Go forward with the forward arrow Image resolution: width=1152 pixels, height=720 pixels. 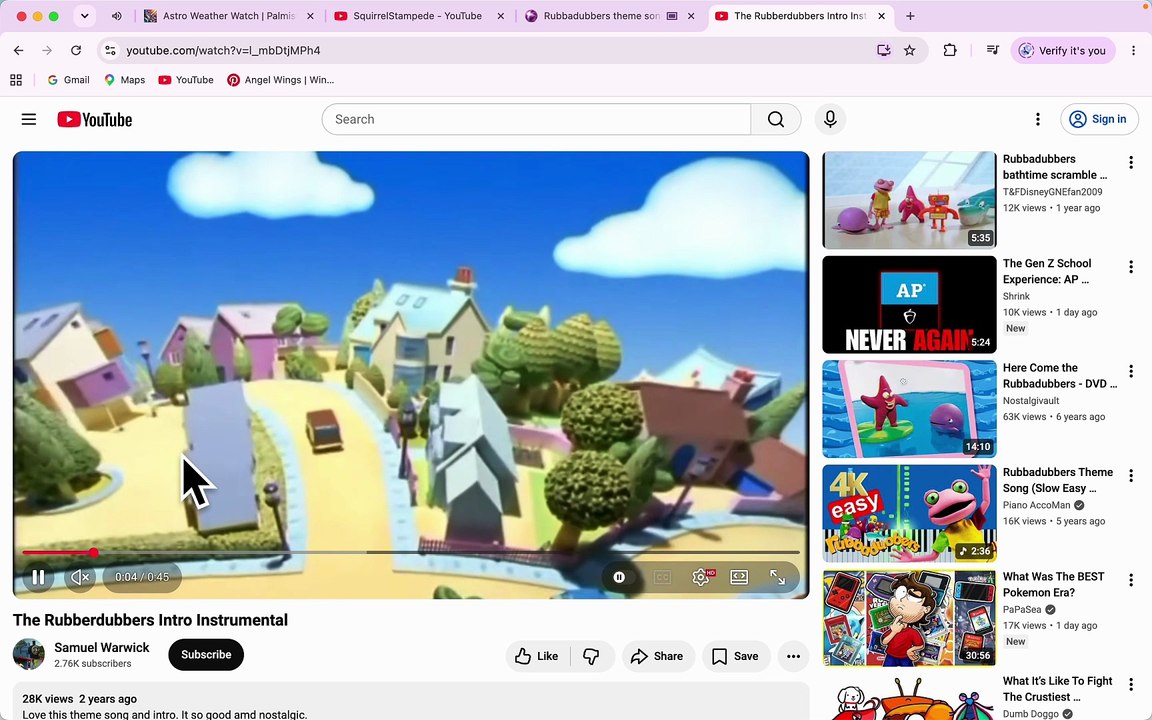coord(47,50)
